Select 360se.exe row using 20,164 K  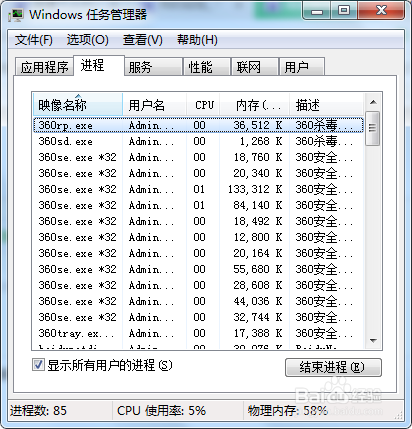[x=198, y=253]
